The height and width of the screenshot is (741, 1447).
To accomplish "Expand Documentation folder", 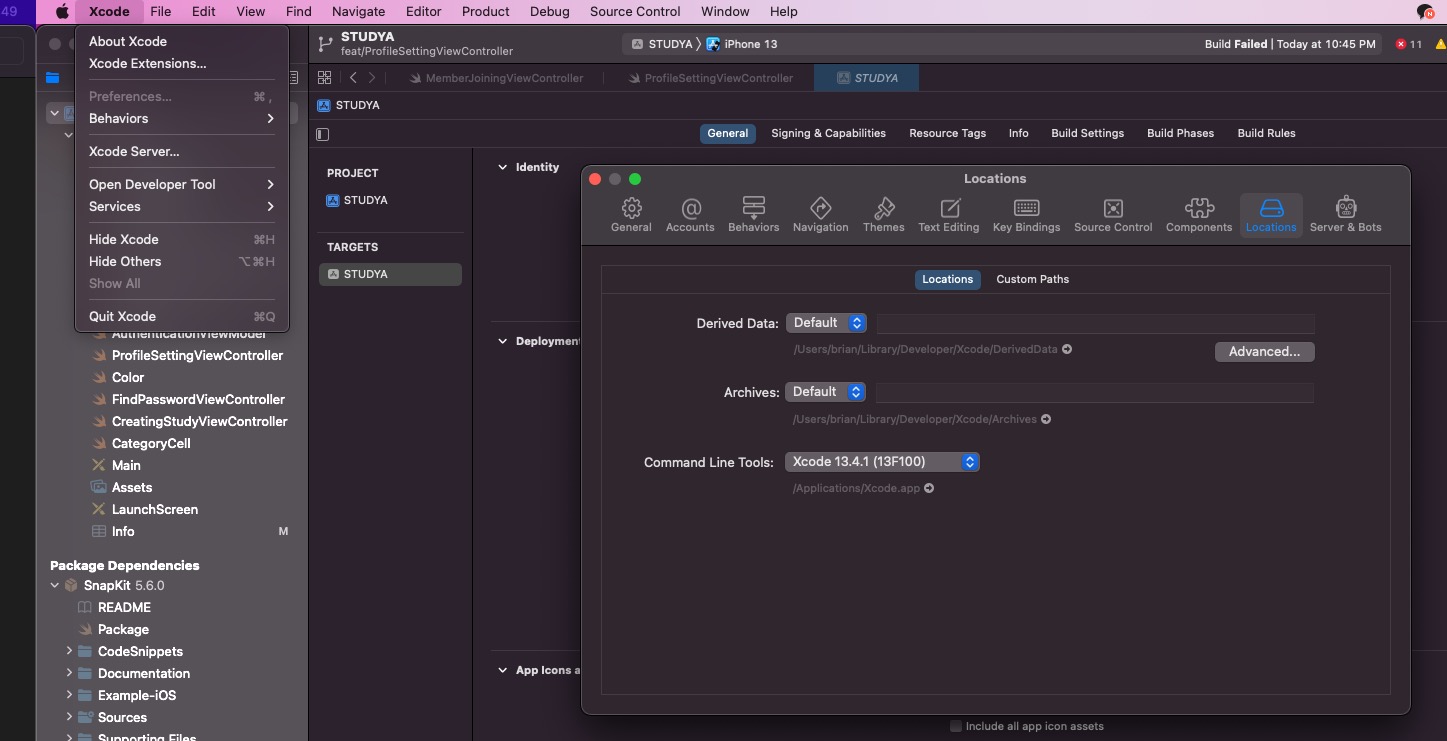I will point(69,673).
